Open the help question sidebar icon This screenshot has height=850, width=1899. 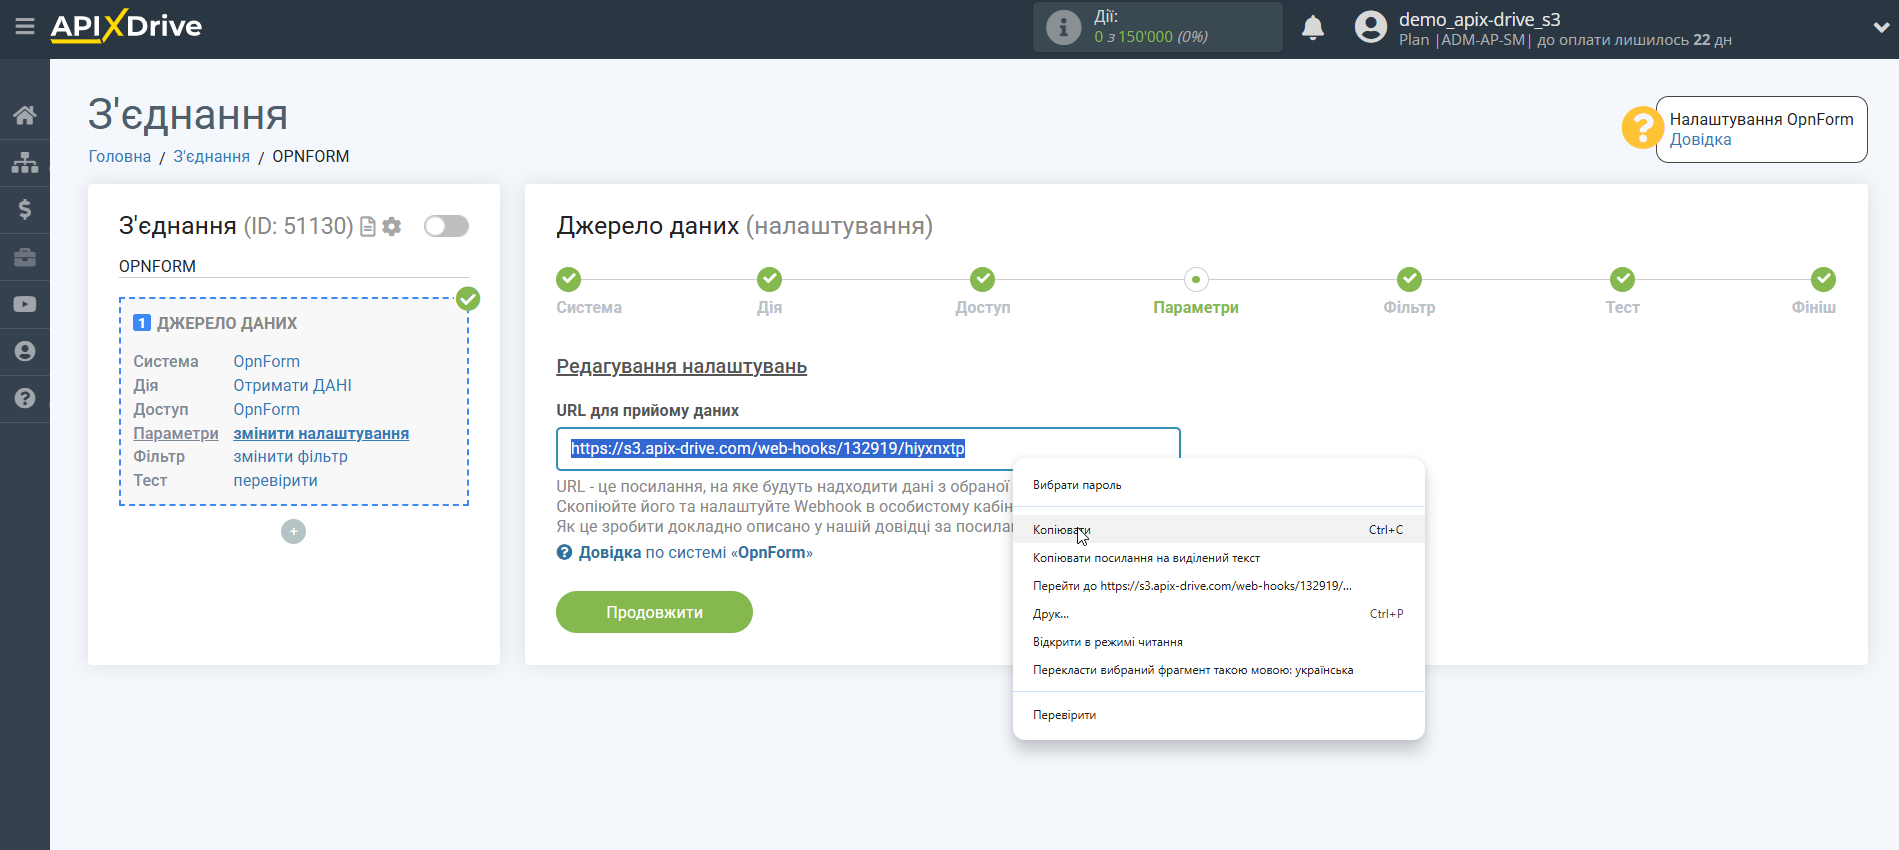(25, 398)
